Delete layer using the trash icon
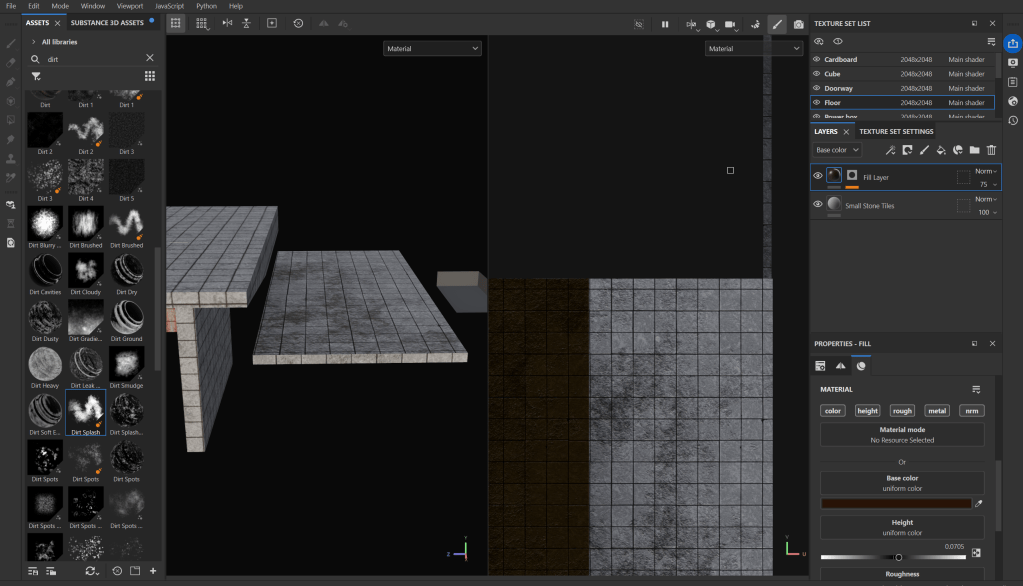Screen dimensions: 1023x586 [x=992, y=150]
